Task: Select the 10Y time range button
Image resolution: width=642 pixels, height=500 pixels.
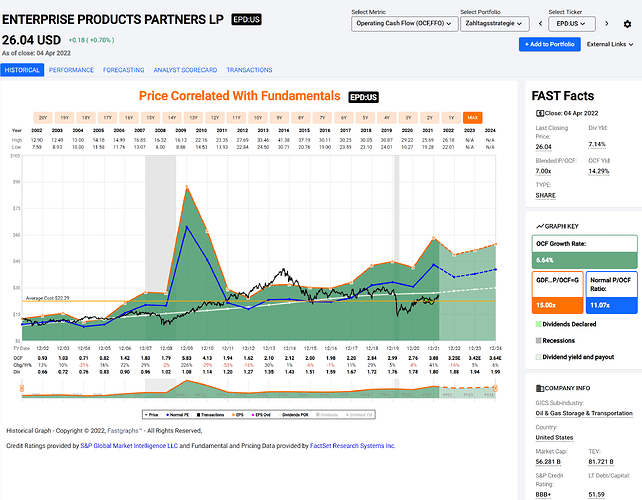Action: click(258, 118)
